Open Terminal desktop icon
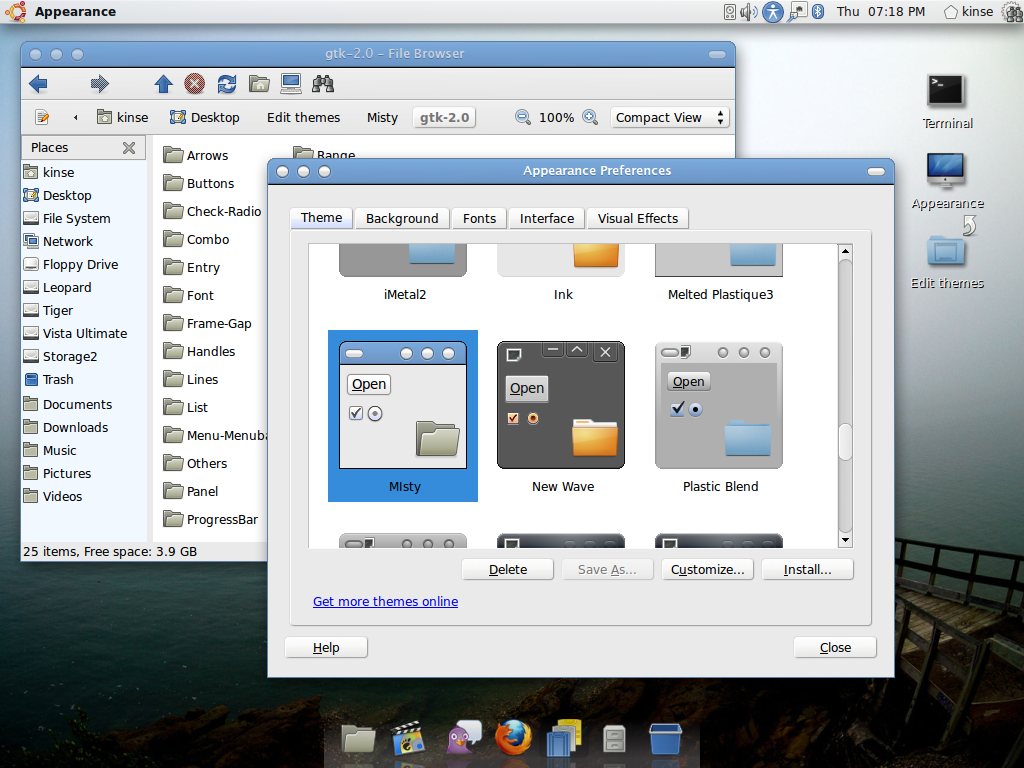Viewport: 1024px width, 768px height. [947, 102]
